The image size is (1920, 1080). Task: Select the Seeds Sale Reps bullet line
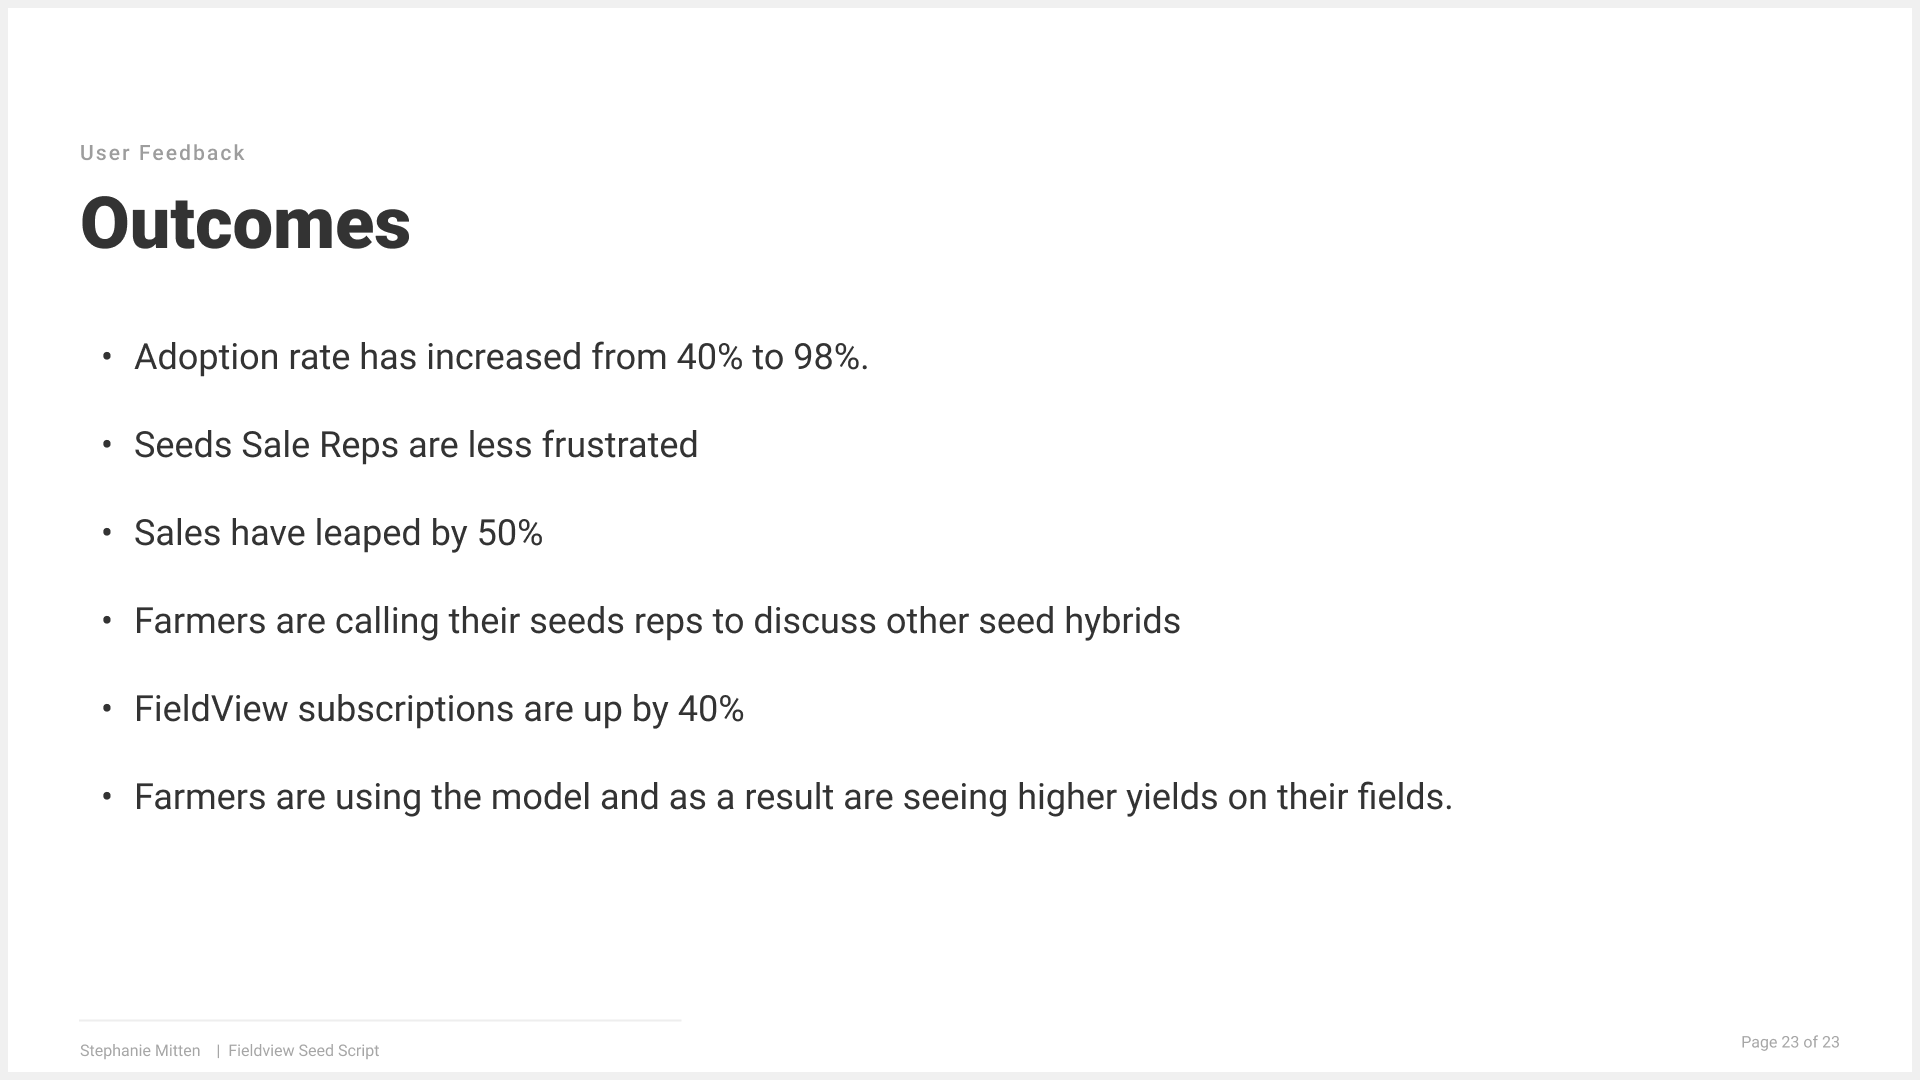pyautogui.click(x=416, y=445)
